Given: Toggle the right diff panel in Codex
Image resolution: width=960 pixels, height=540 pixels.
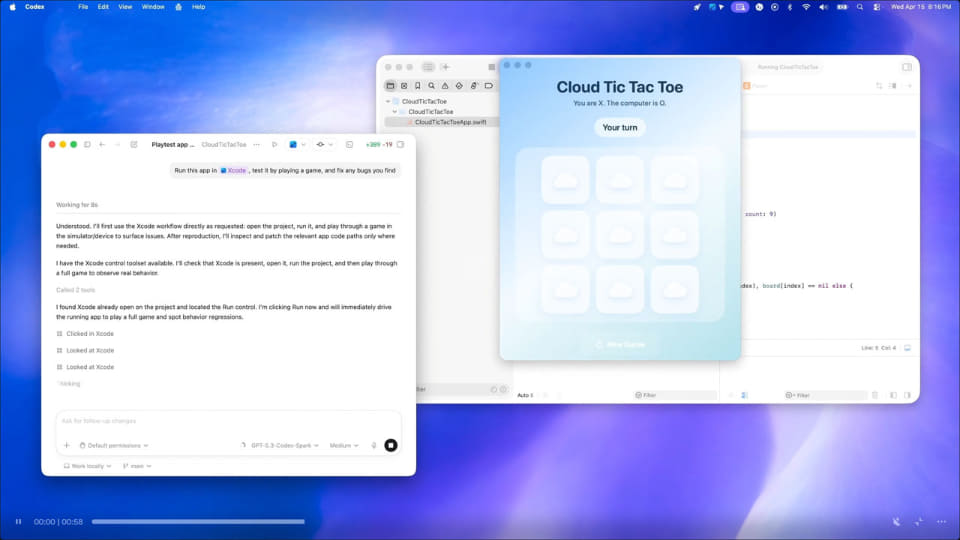Looking at the screenshot, I should tap(400, 144).
